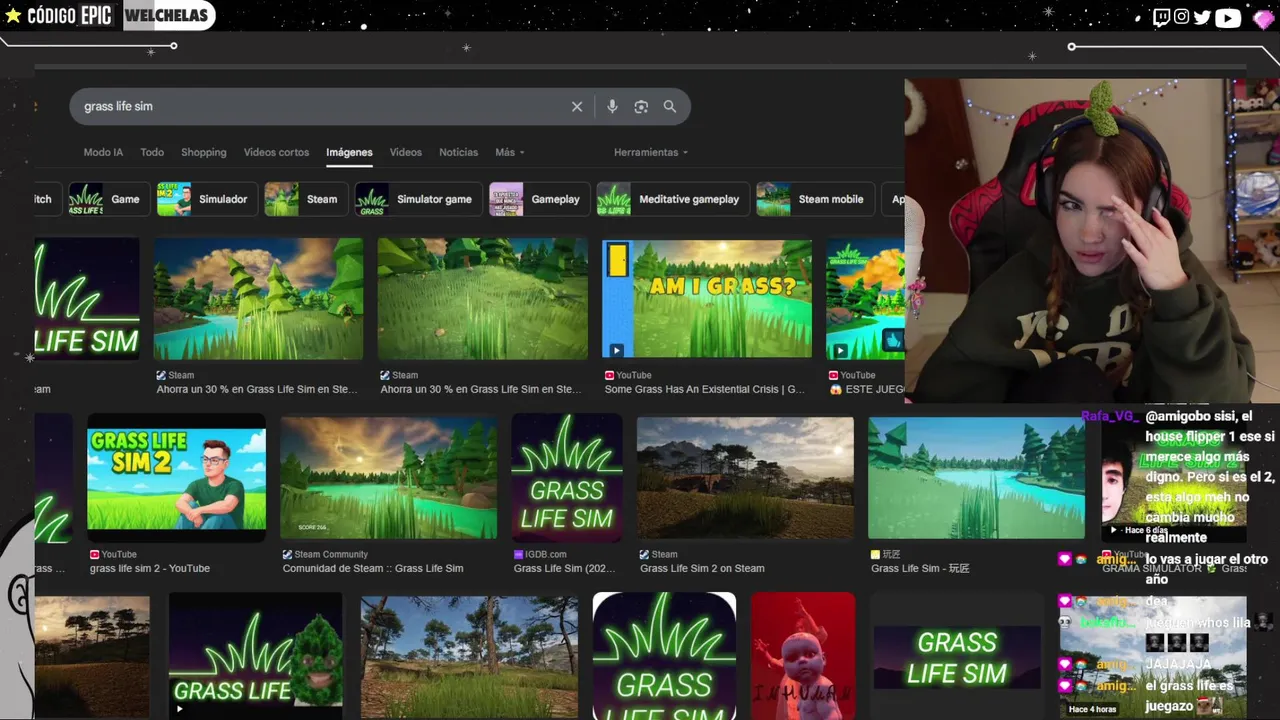Filter images by the Simulator game chip
Image resolution: width=1280 pixels, height=720 pixels.
(x=419, y=199)
